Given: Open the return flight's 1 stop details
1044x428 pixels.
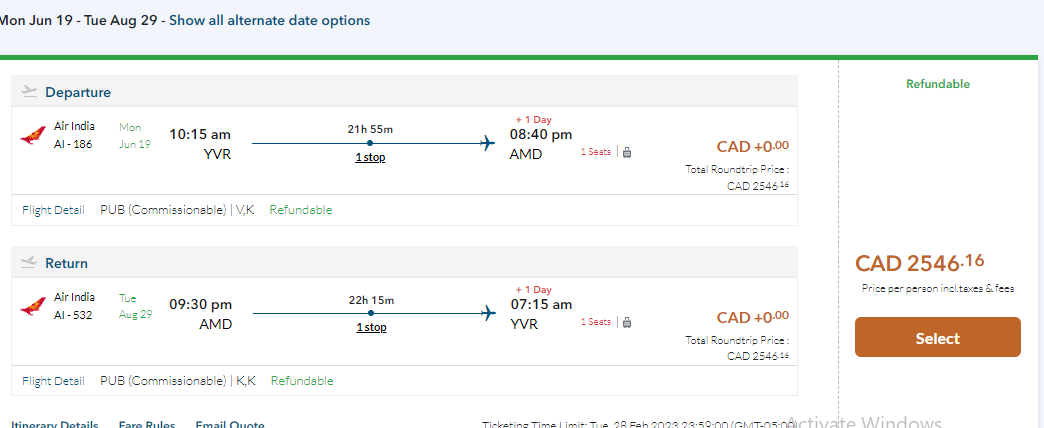Looking at the screenshot, I should point(370,327).
